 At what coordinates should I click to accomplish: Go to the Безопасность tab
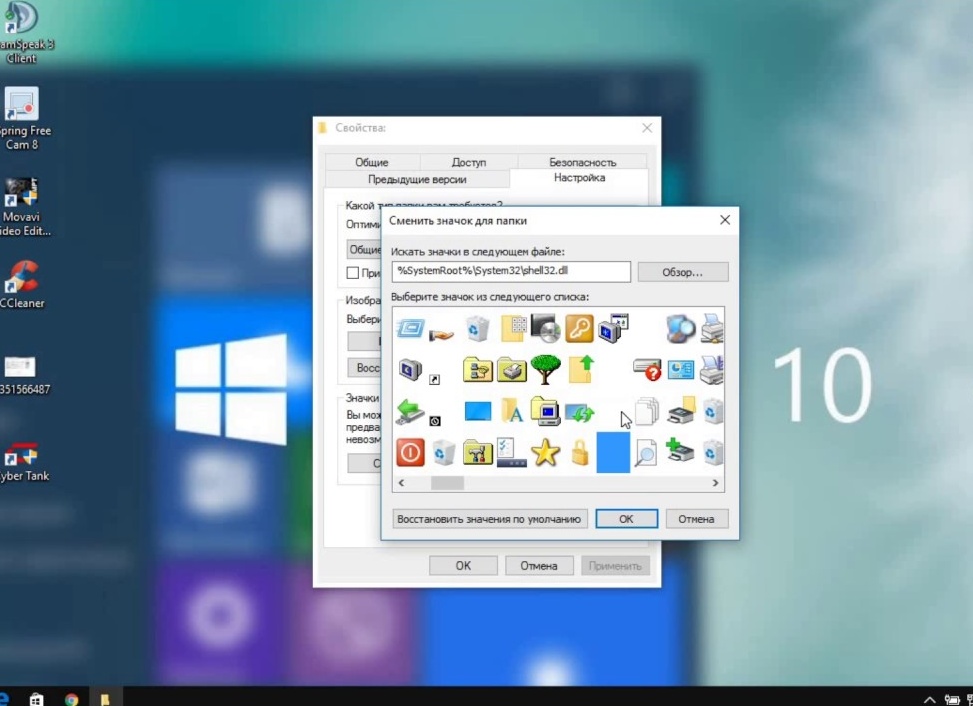582,162
